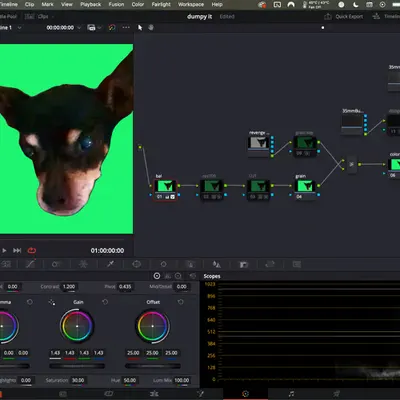Open the Workspace menu
Screen dimensions: 400x400
tap(191, 4)
